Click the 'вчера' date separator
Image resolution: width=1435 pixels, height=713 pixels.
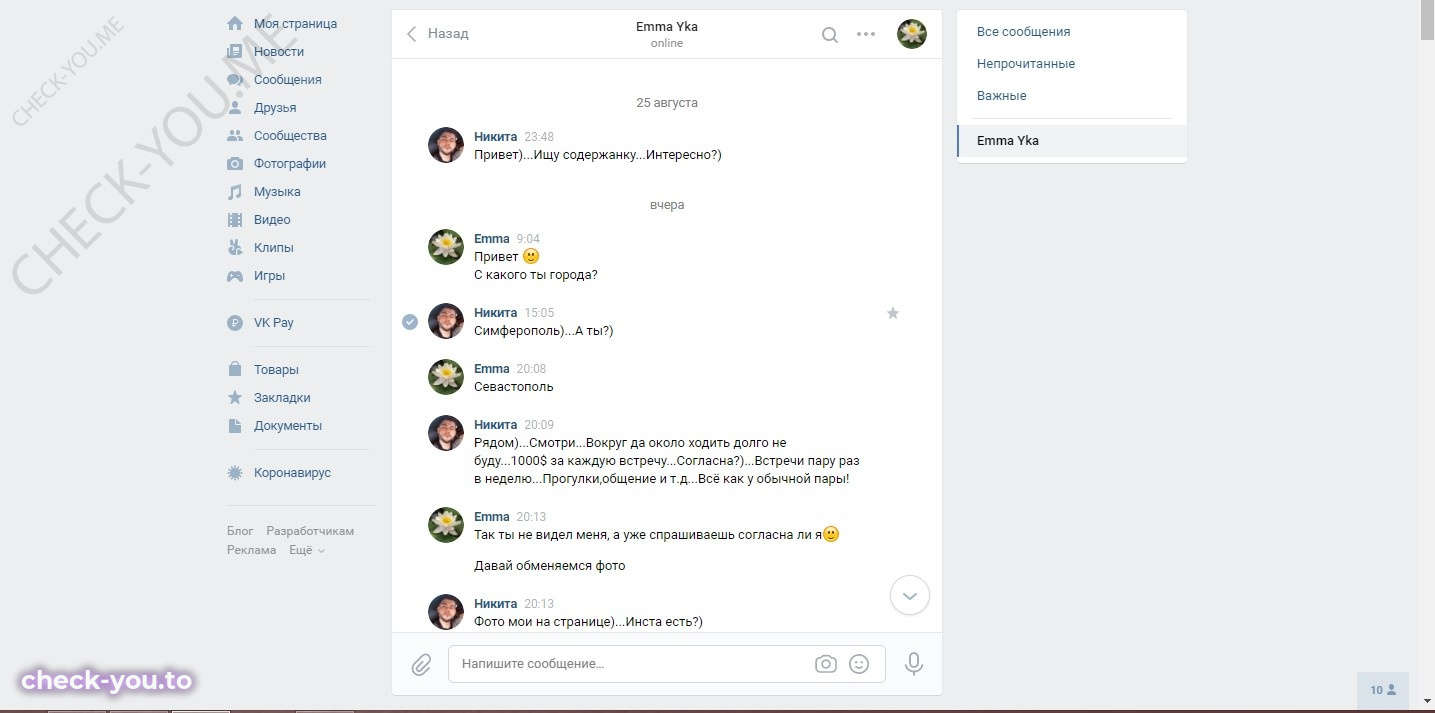pos(667,205)
